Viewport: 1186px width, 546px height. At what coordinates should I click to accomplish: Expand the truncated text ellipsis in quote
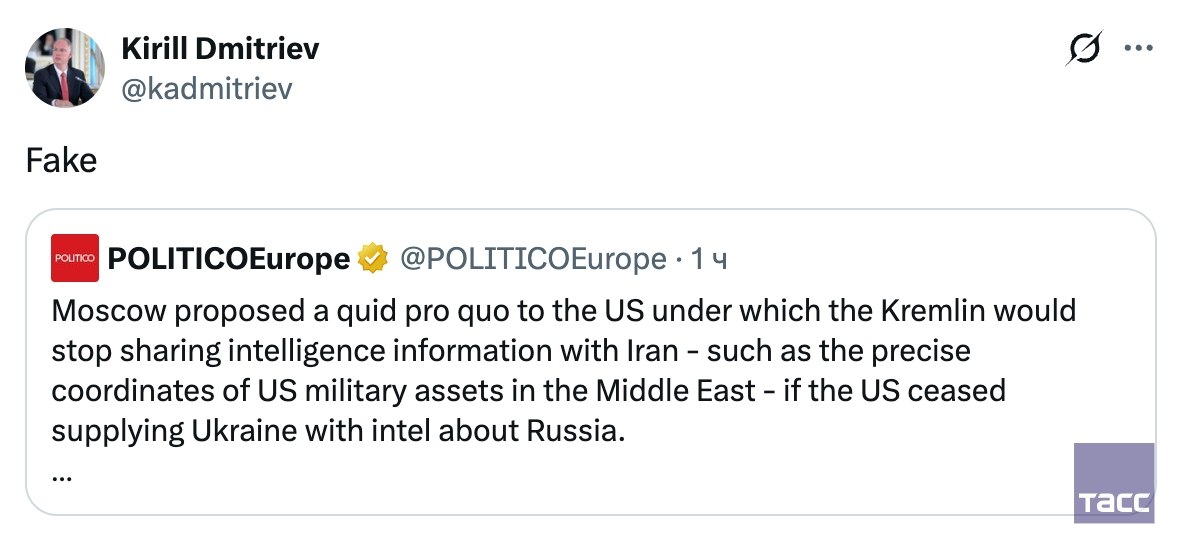(x=61, y=476)
